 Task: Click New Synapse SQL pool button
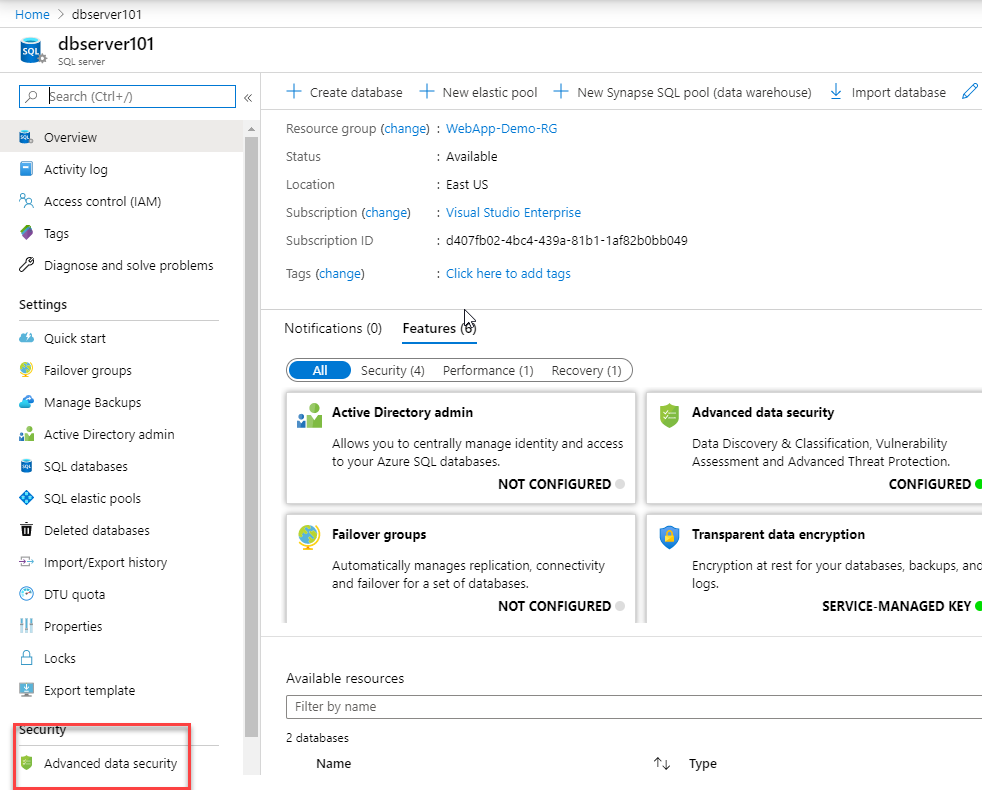click(683, 92)
